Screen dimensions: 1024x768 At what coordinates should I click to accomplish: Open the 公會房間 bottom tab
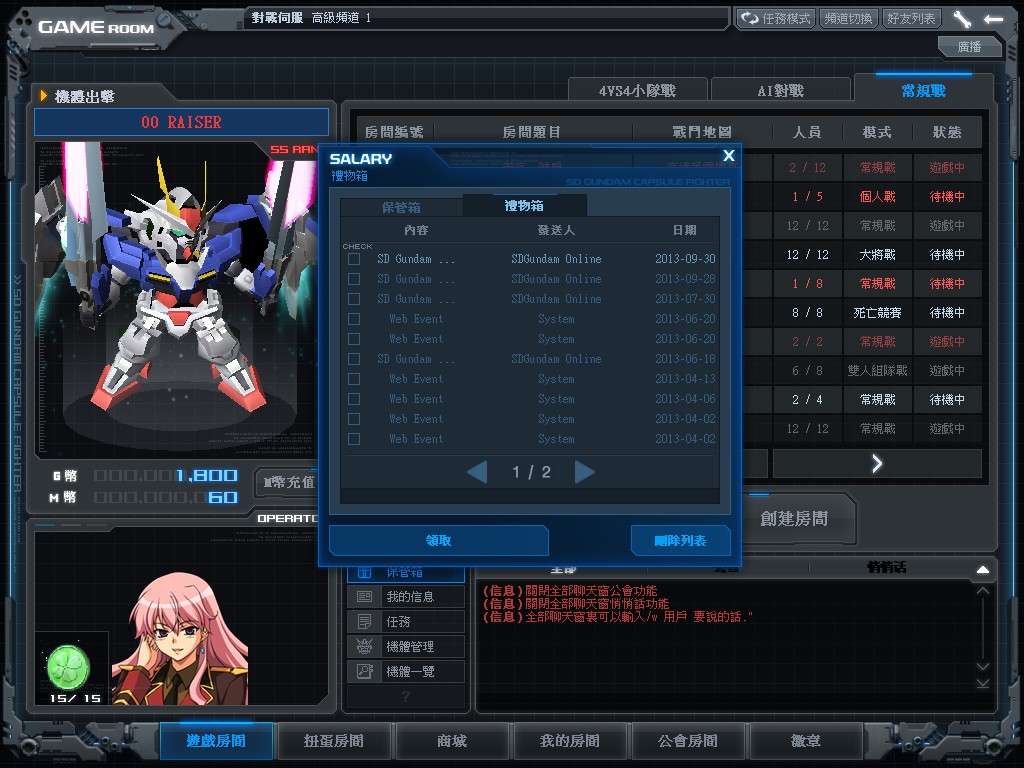(x=688, y=741)
